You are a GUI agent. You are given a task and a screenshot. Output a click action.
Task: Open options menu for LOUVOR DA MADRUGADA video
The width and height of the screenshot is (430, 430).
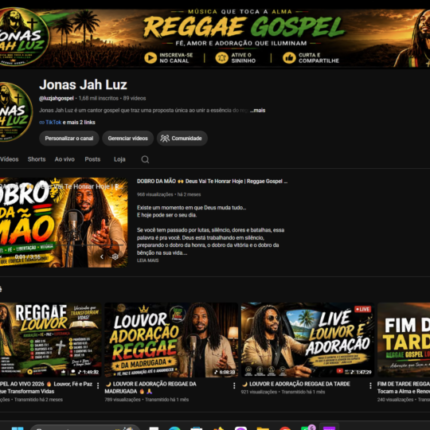[234, 386]
